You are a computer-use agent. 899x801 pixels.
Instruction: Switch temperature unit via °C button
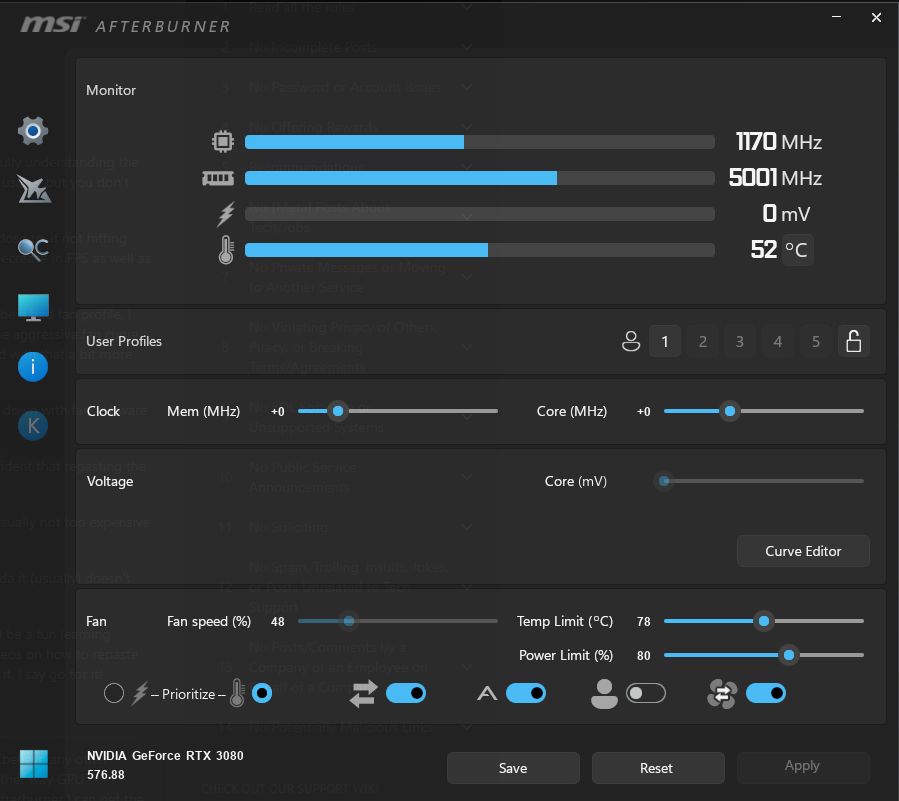798,250
